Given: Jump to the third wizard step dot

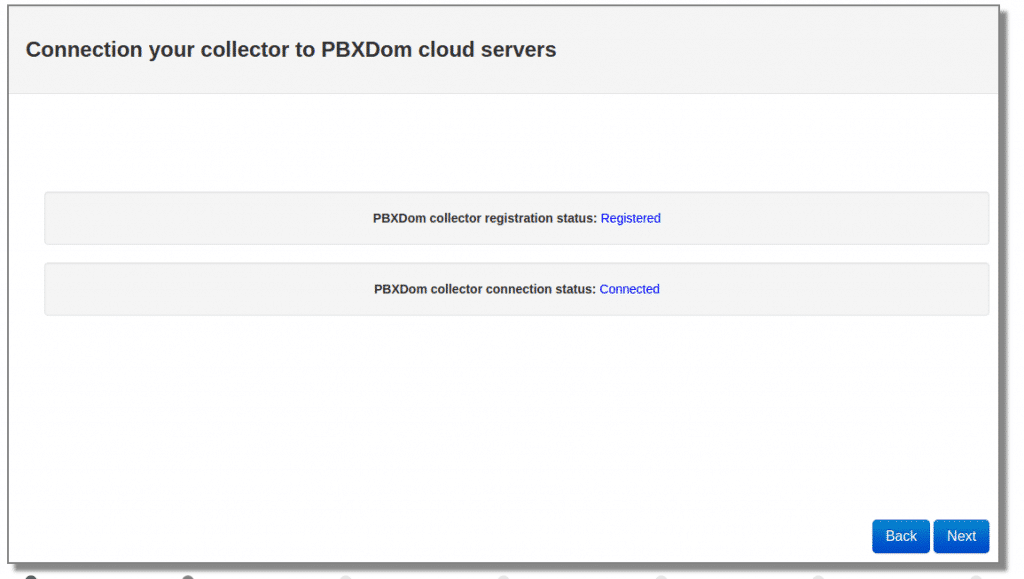Looking at the screenshot, I should coord(346,577).
